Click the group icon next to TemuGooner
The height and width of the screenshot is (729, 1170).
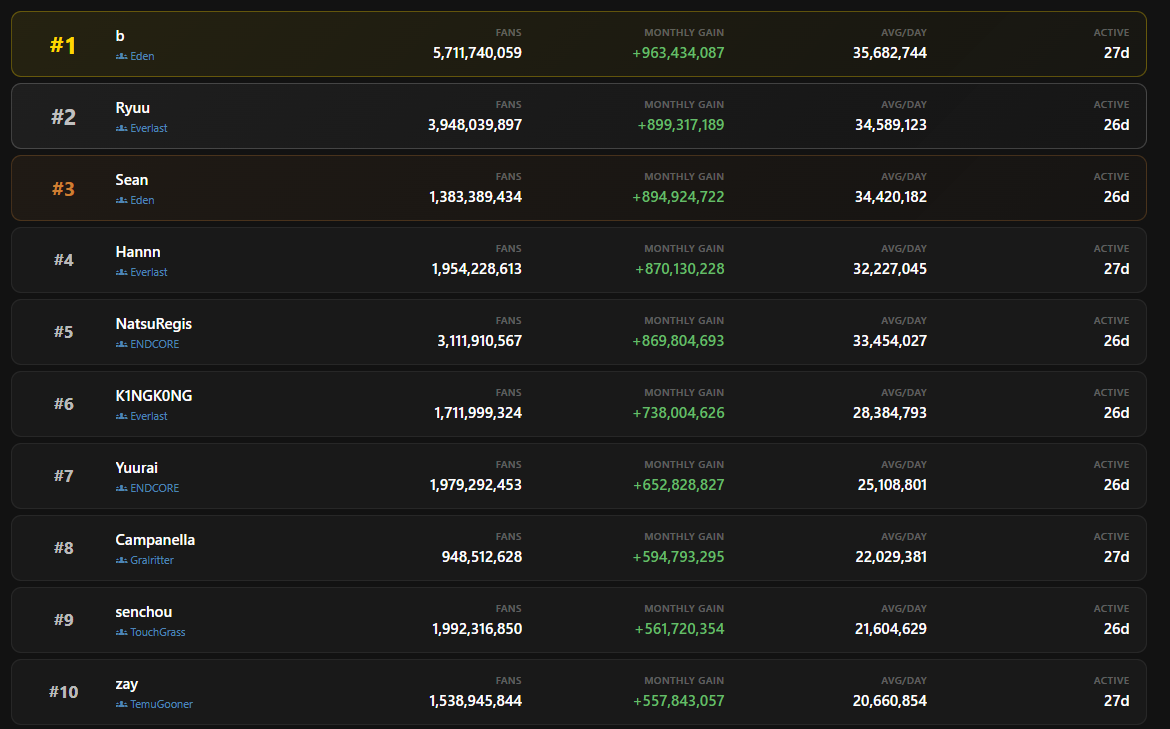[x=122, y=704]
